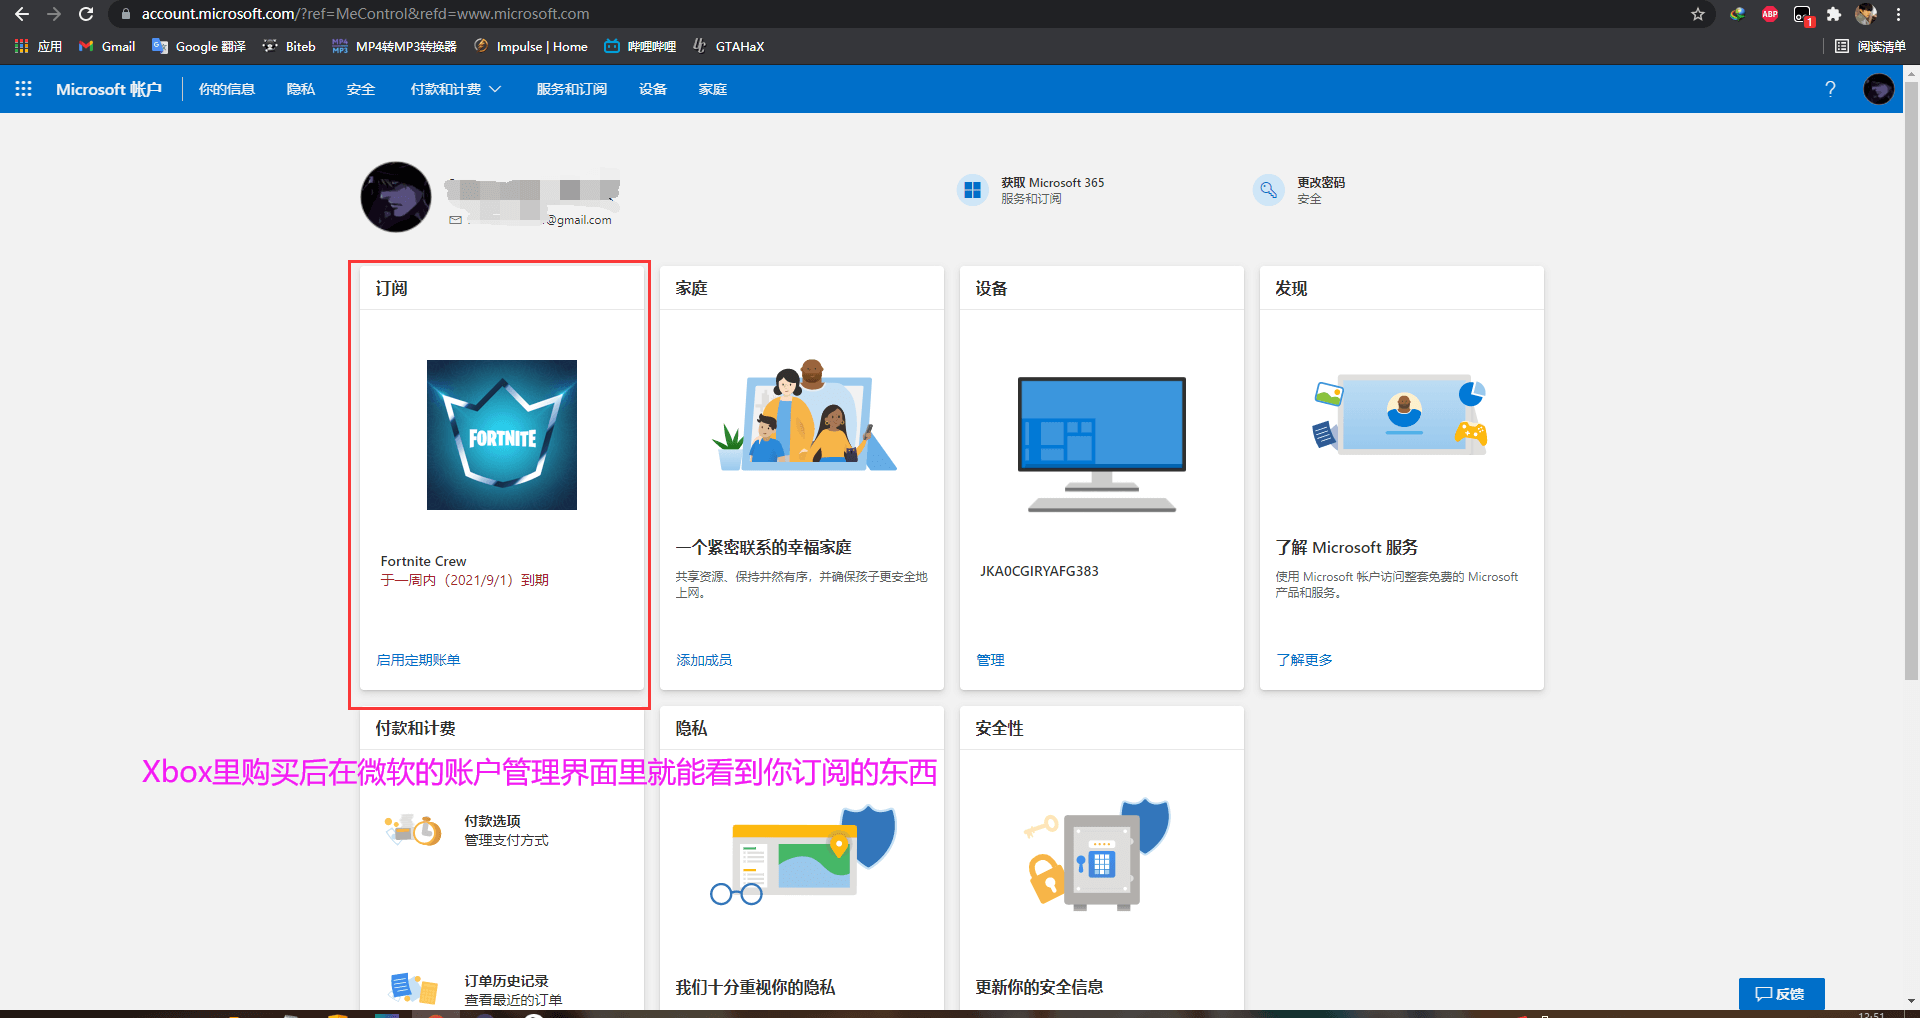Click the 订阅 card heading
Viewport: 1920px width, 1018px height.
click(391, 288)
